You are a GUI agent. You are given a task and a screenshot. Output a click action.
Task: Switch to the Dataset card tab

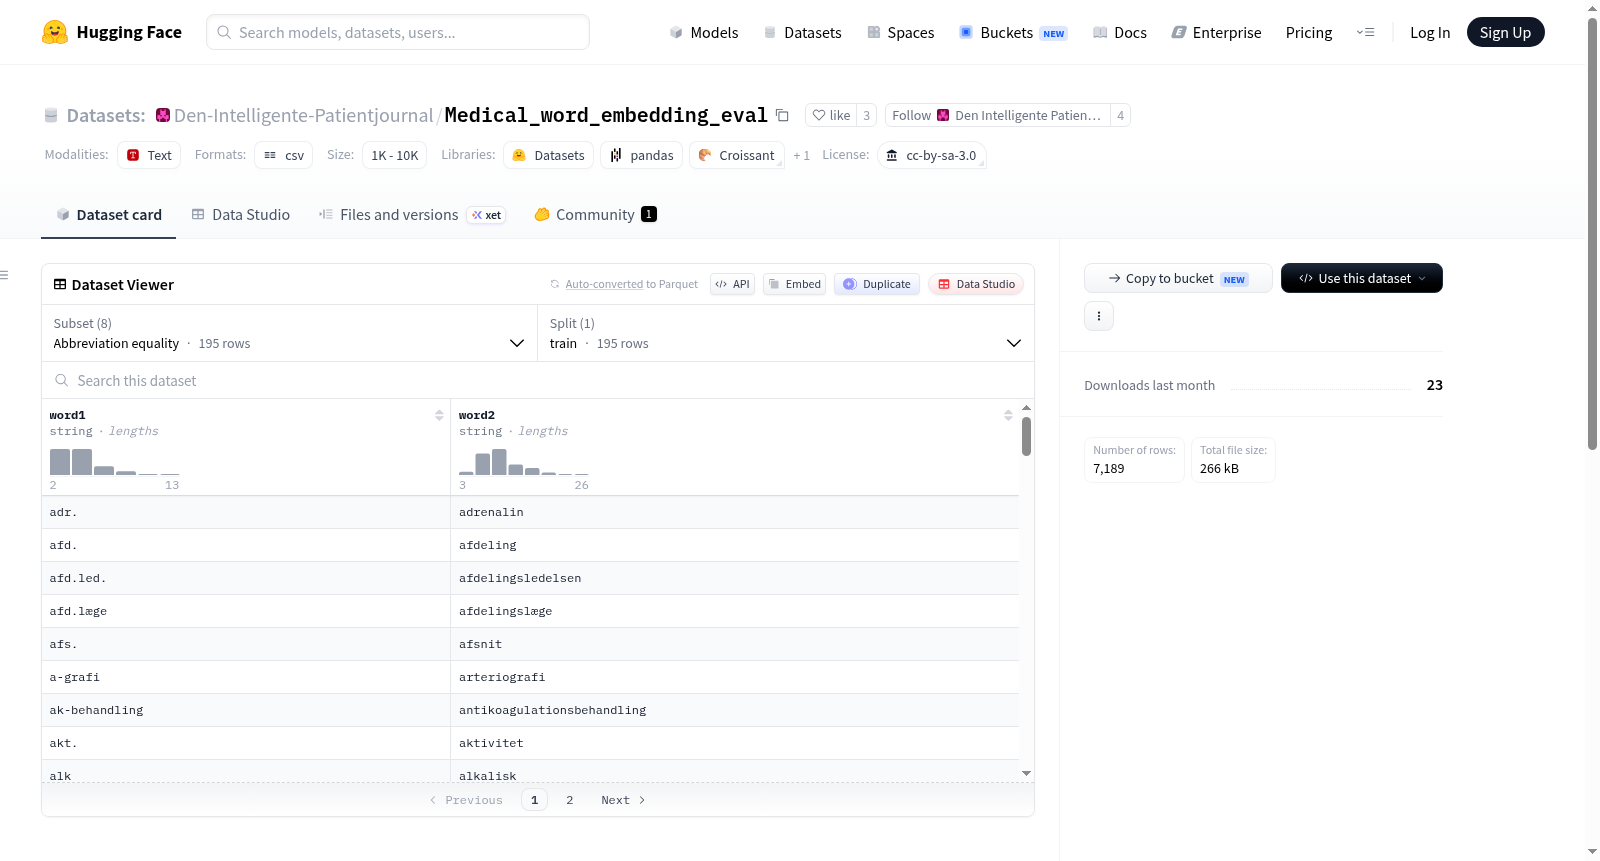(108, 214)
